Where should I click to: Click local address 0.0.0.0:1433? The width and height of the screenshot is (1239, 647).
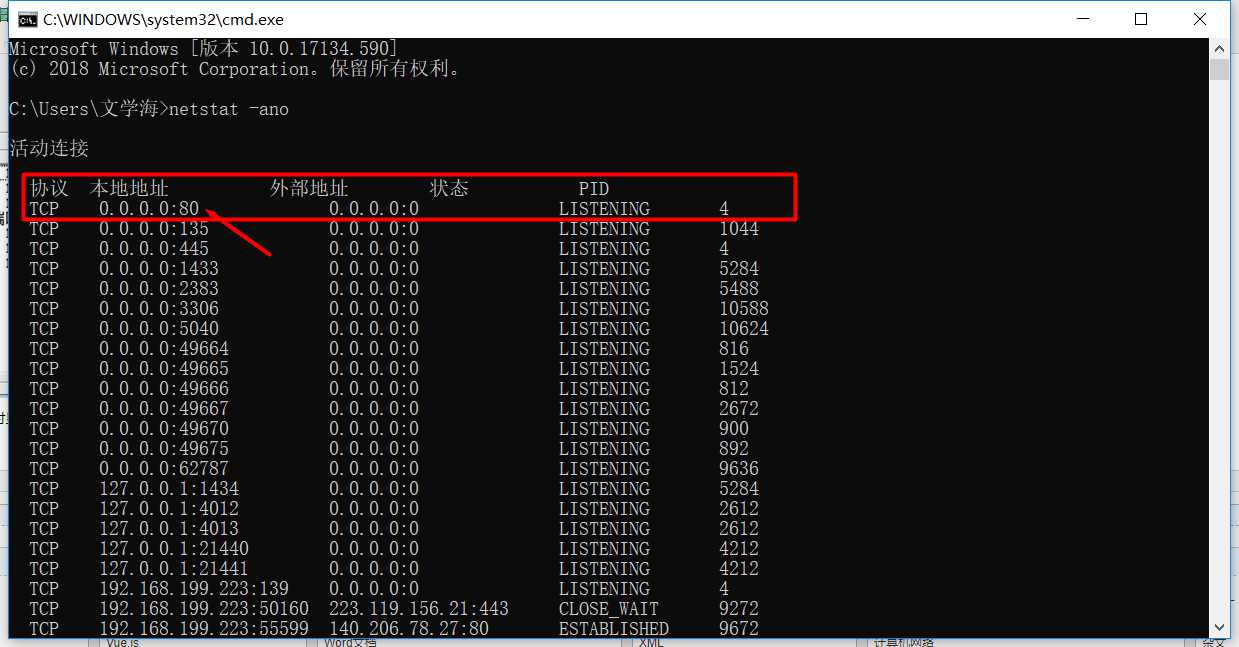159,269
